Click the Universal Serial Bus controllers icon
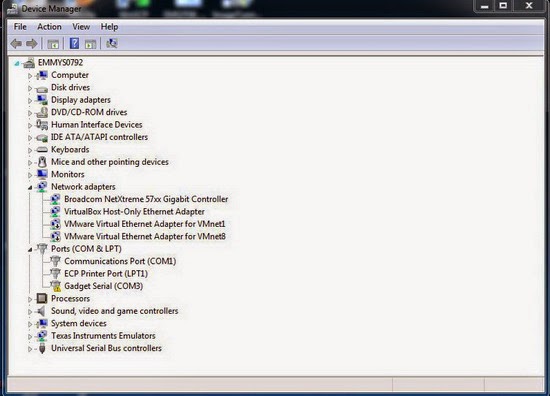 [42, 348]
